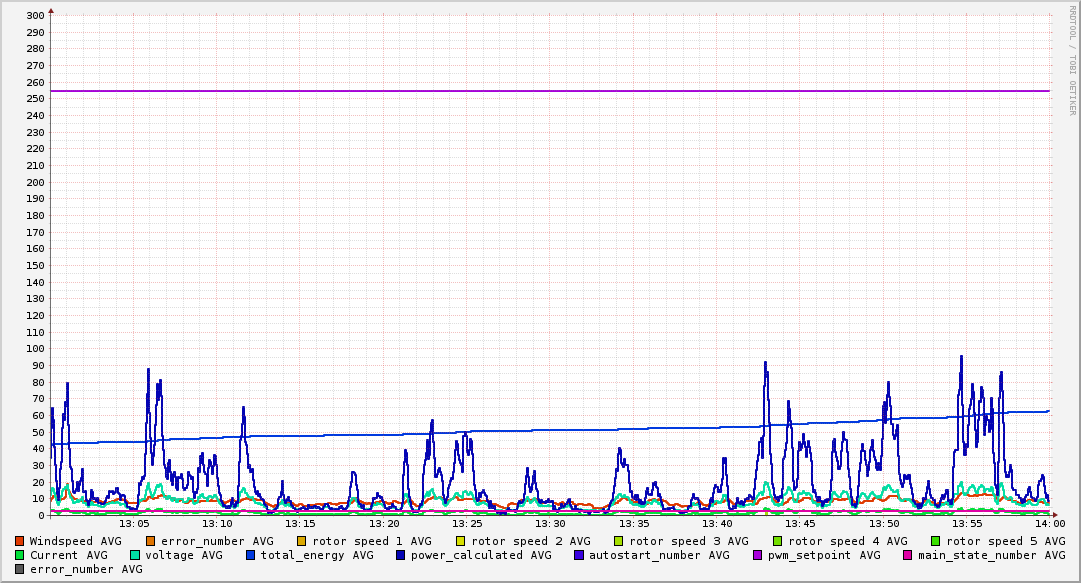The height and width of the screenshot is (583, 1081).
Task: Click the 14:00 time axis label
Action: click(1049, 524)
